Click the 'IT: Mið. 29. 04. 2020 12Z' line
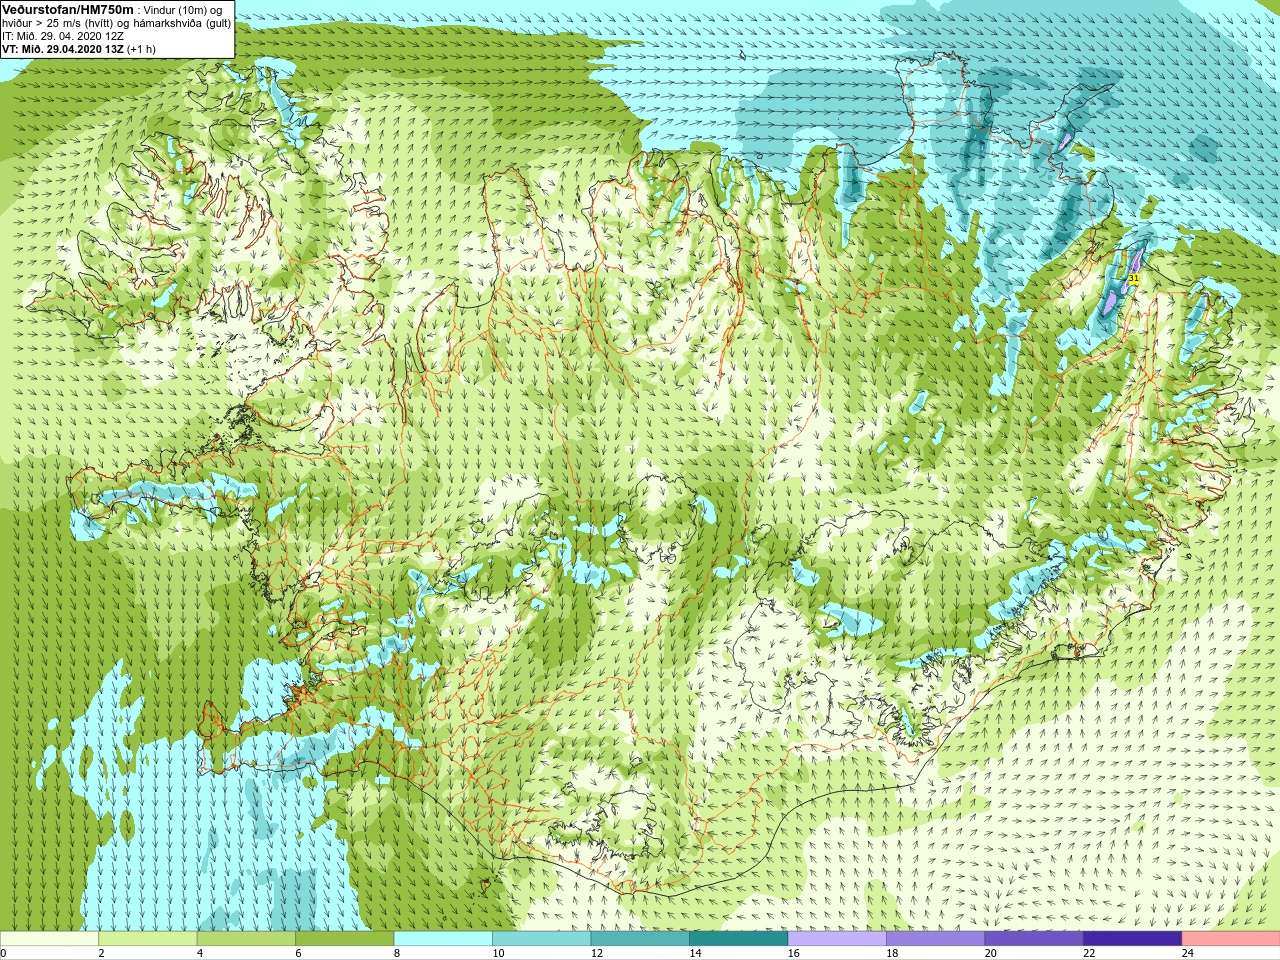The image size is (1280, 960). click(x=63, y=36)
